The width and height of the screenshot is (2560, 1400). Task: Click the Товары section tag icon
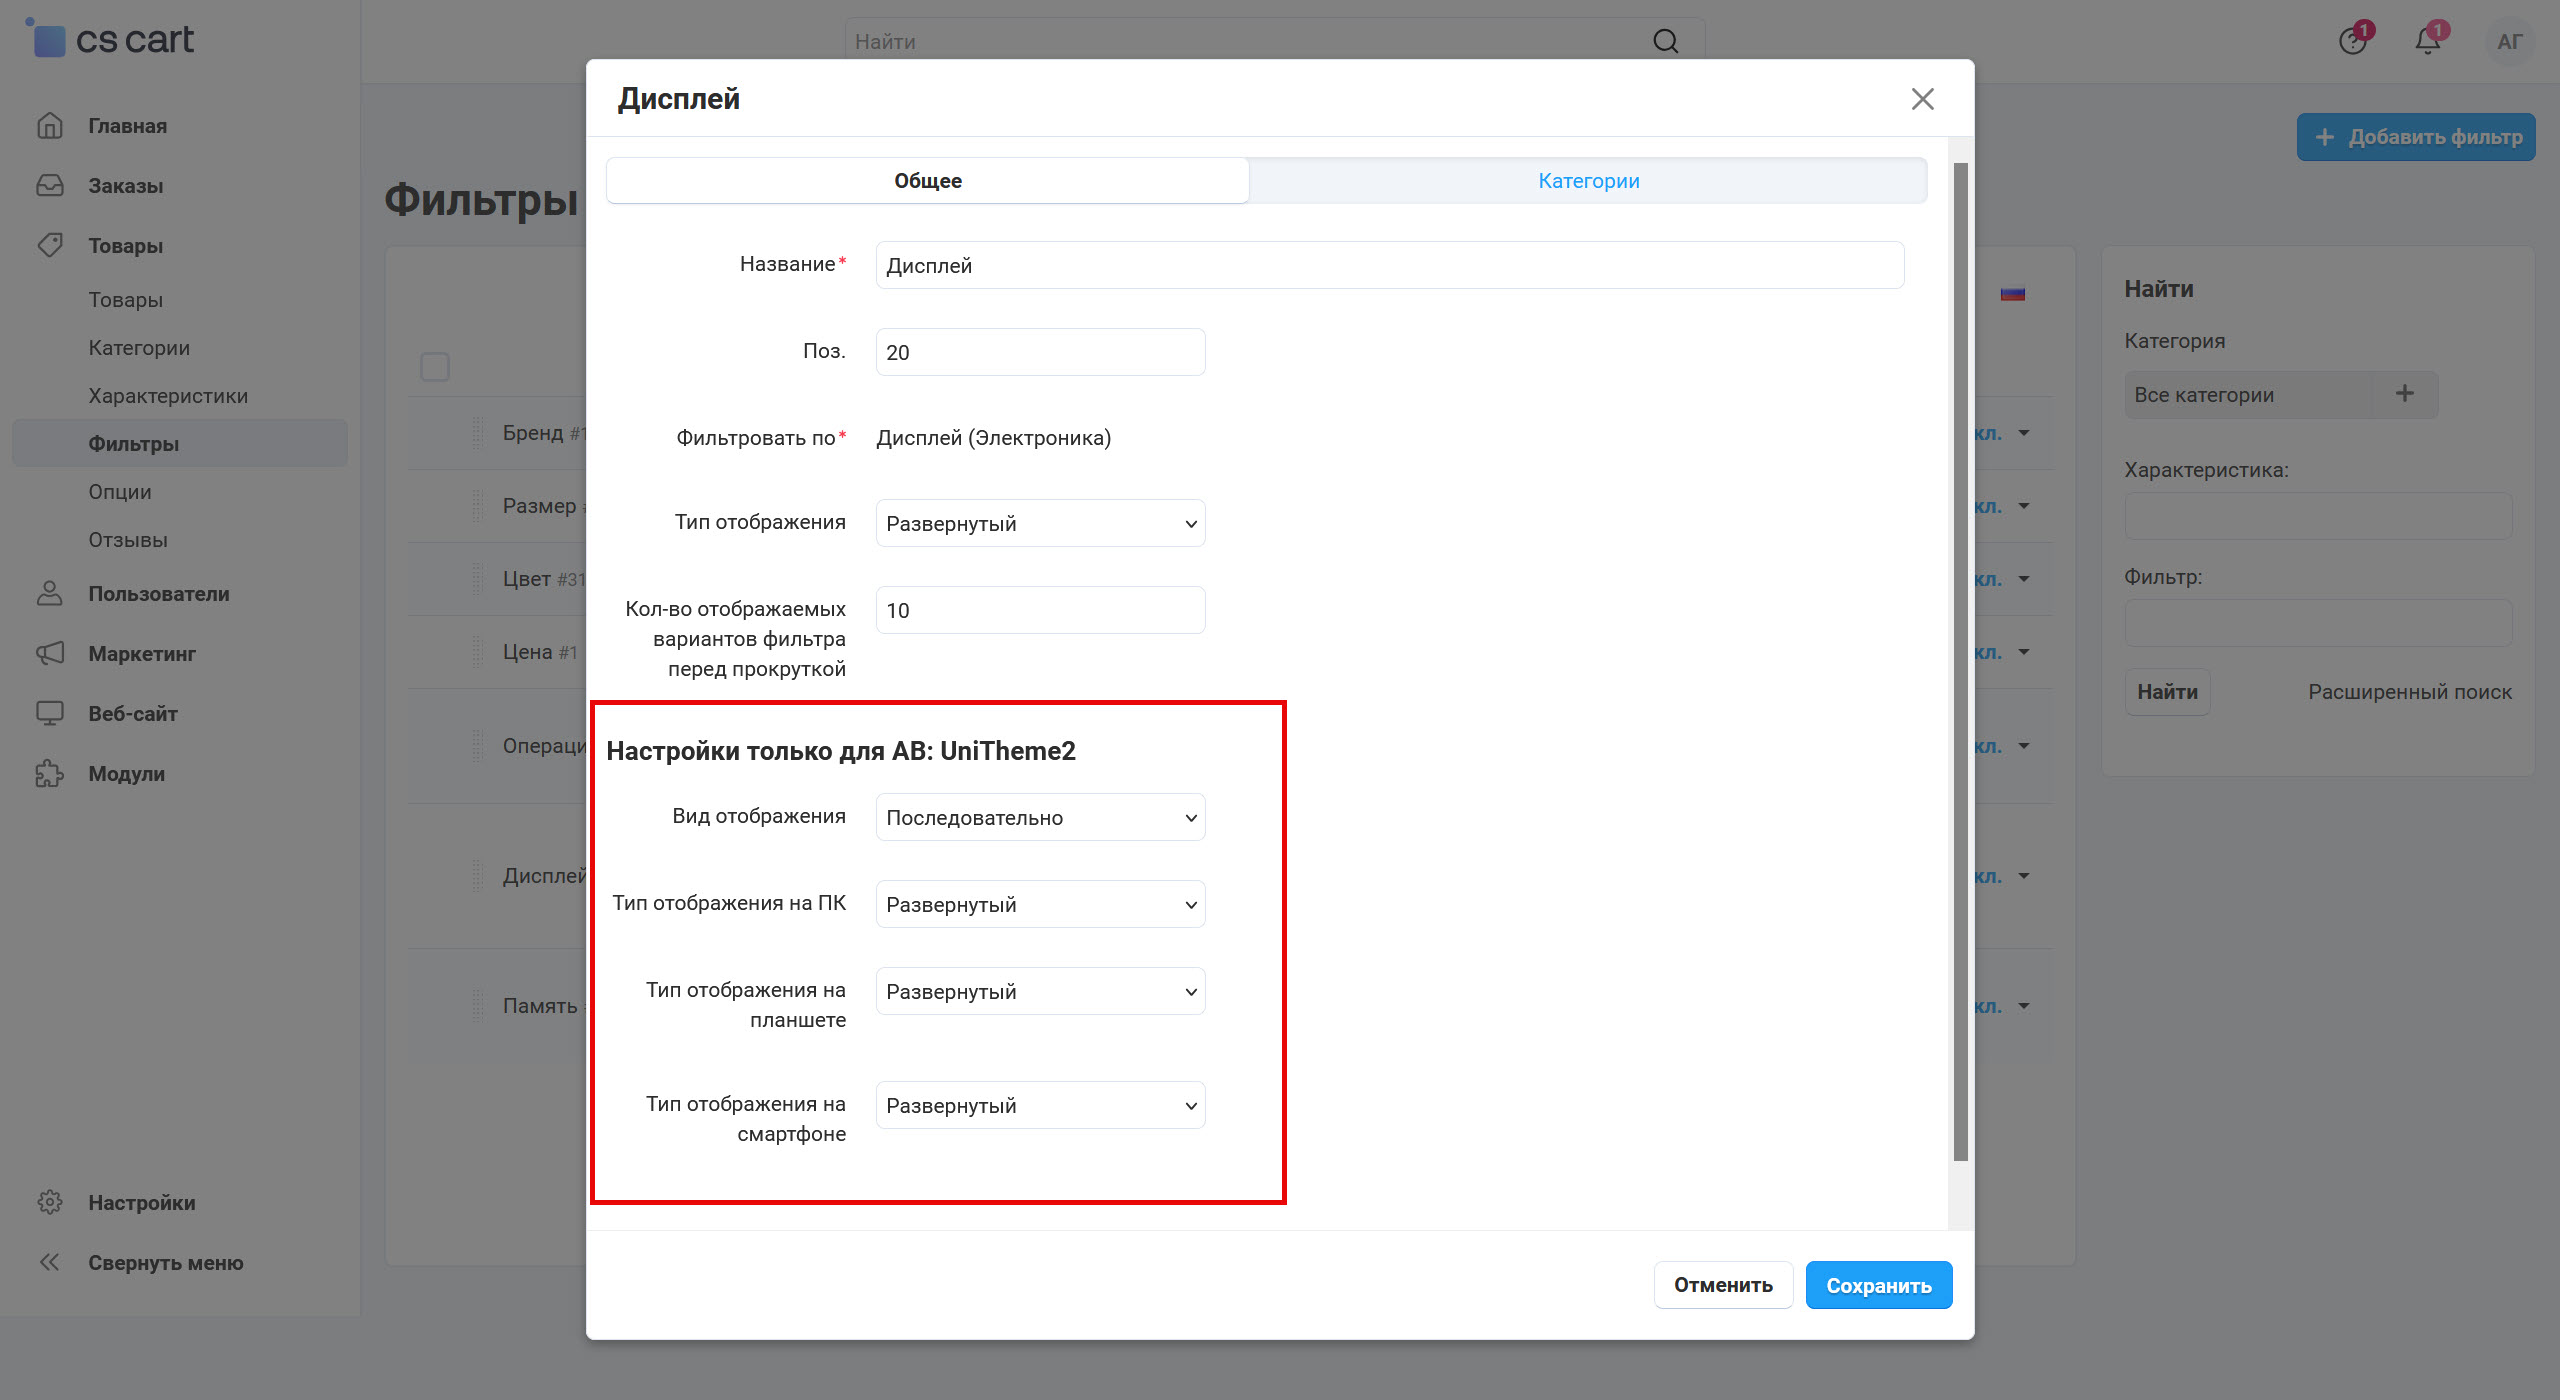pyautogui.click(x=50, y=245)
